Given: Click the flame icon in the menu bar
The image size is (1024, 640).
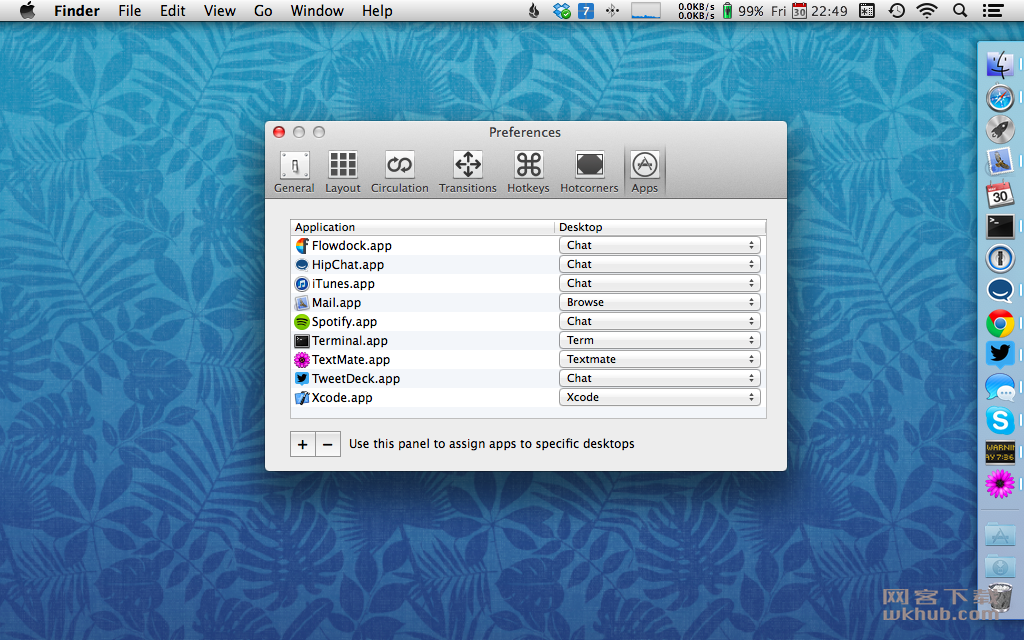Looking at the screenshot, I should coord(534,10).
